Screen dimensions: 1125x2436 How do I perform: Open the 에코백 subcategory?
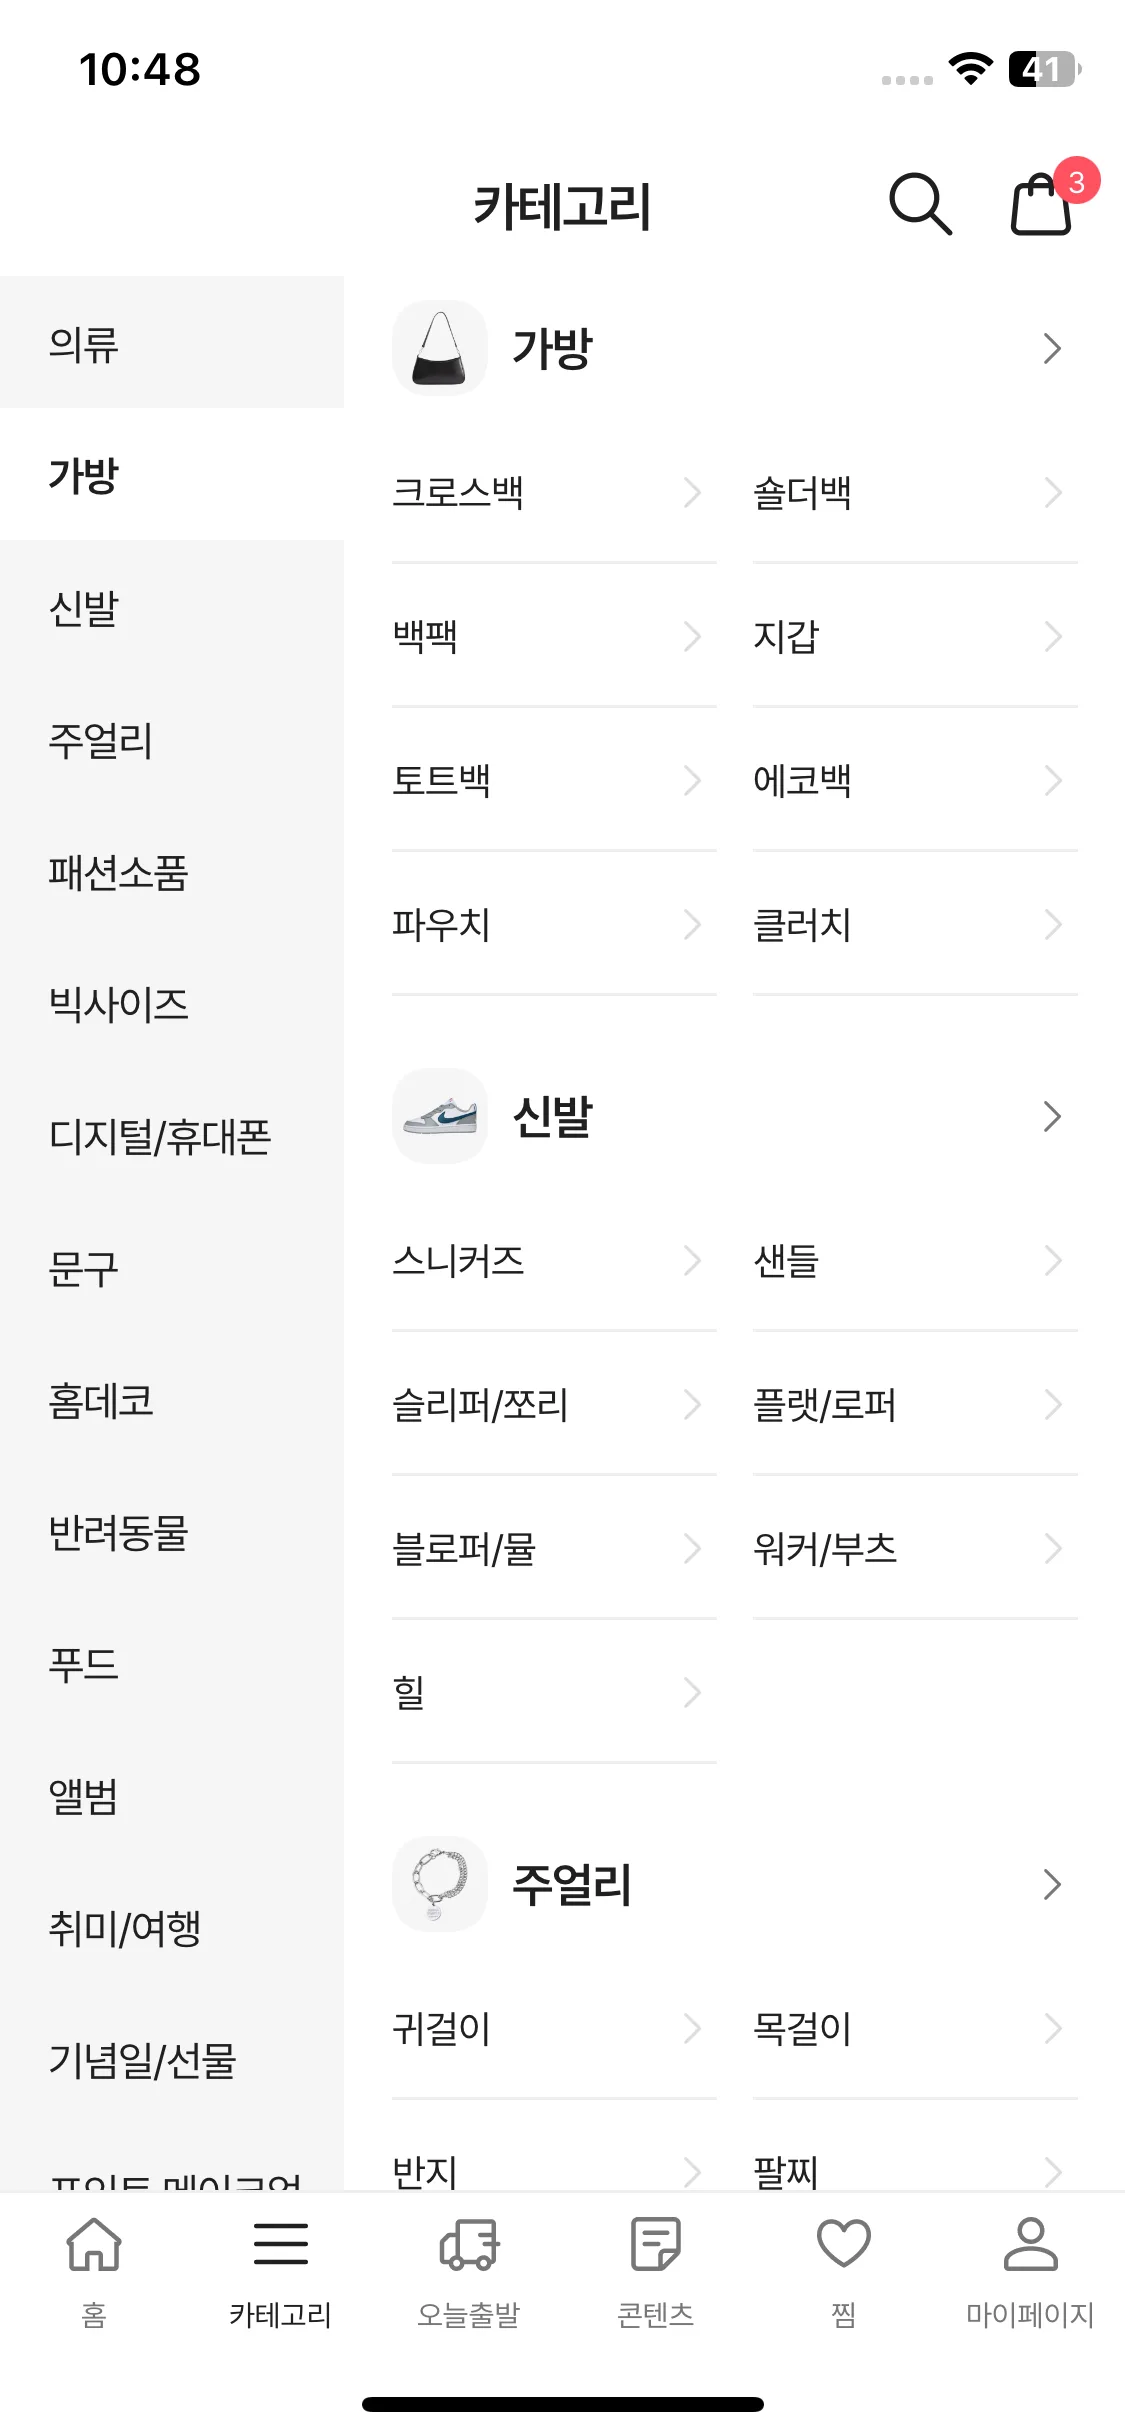click(915, 780)
